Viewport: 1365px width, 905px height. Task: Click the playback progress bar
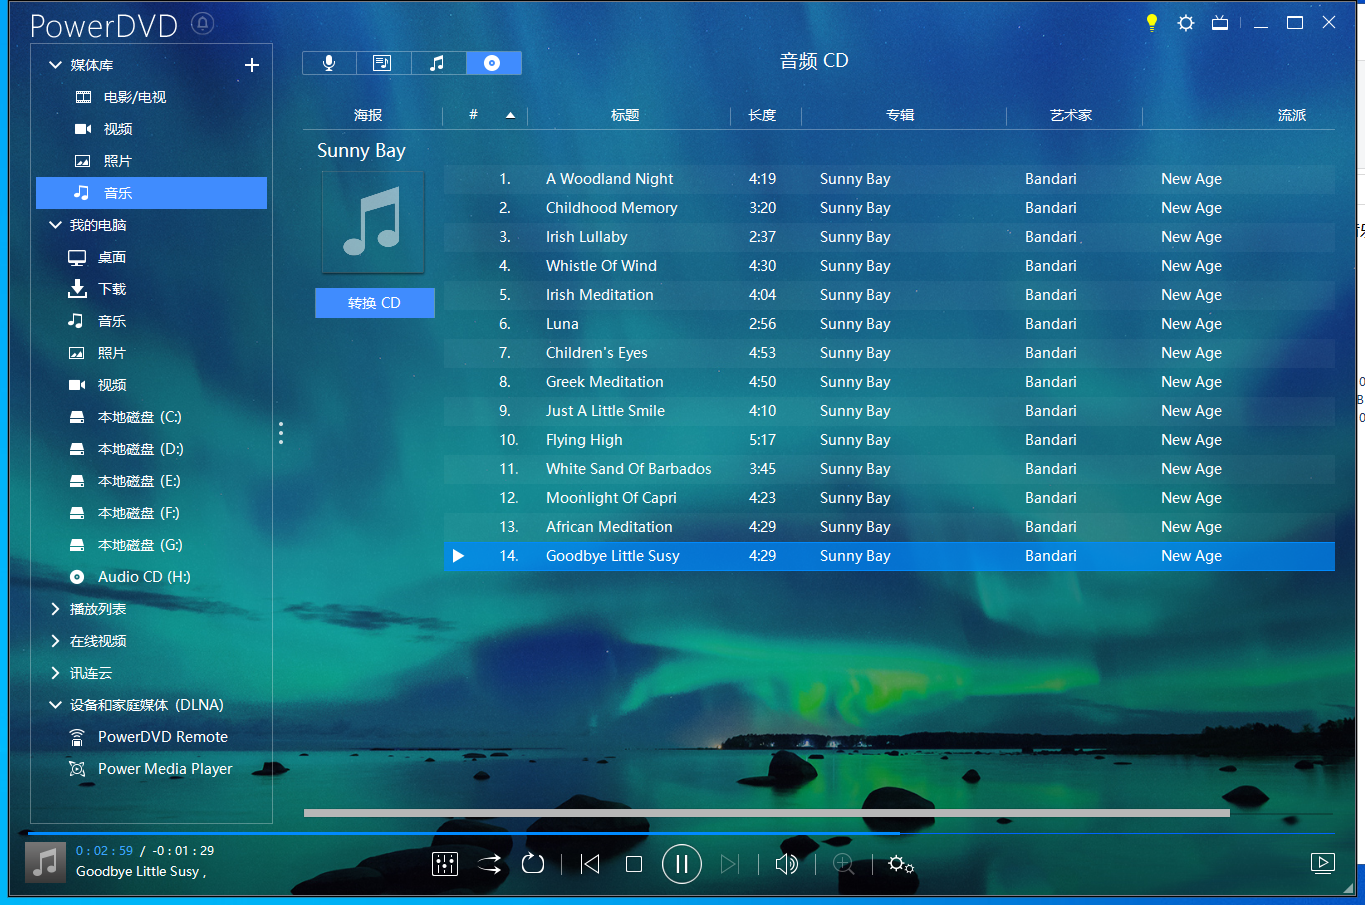pos(680,833)
